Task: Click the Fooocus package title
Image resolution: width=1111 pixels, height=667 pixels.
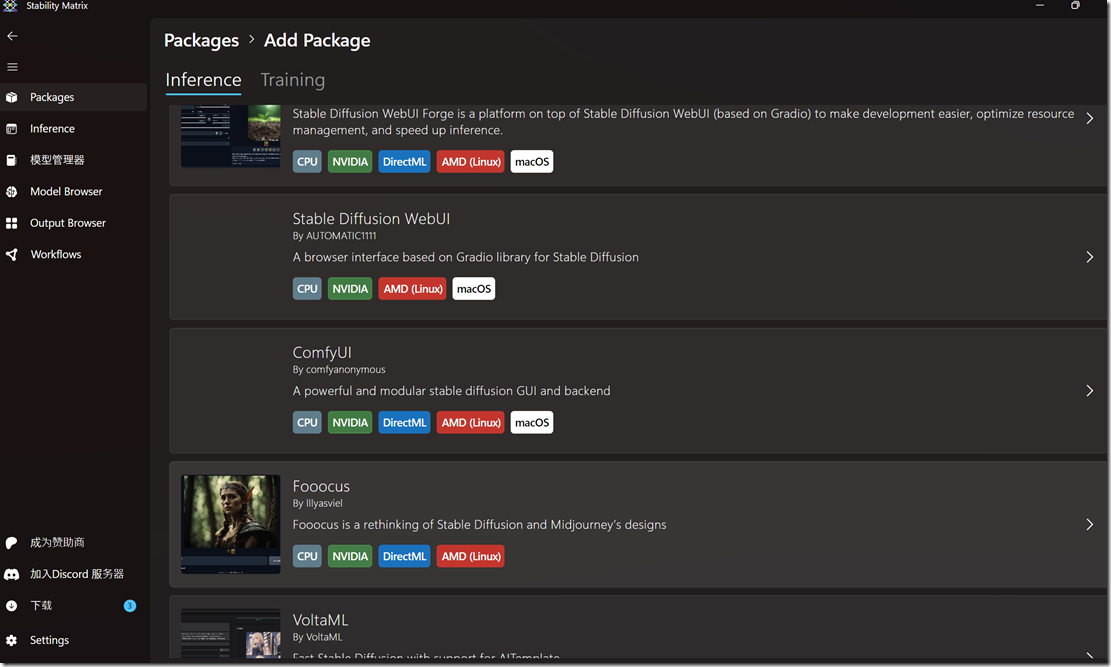Action: (321, 486)
